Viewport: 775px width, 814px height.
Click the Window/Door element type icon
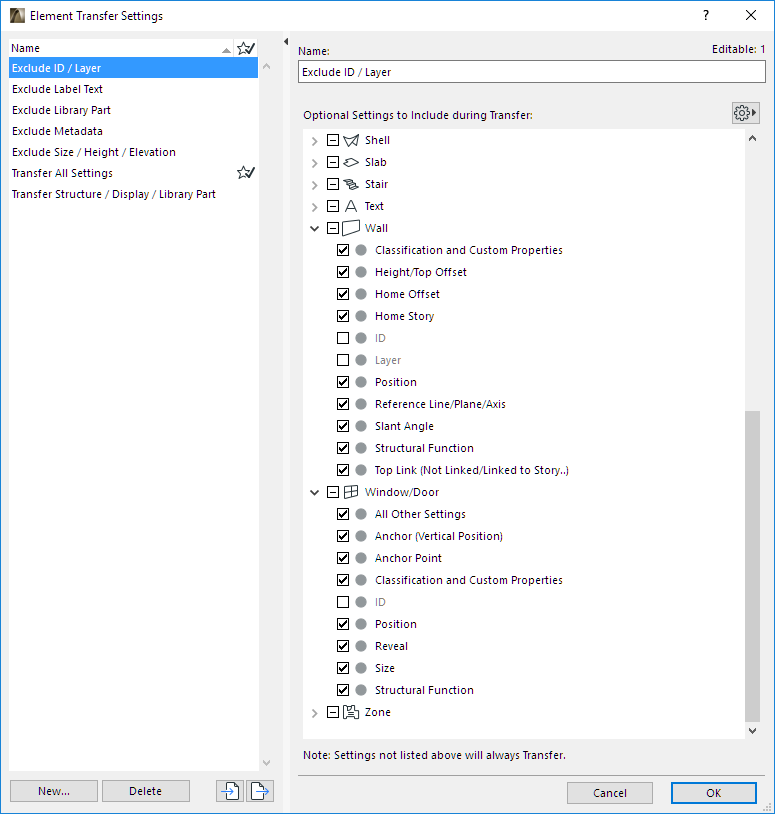click(351, 492)
